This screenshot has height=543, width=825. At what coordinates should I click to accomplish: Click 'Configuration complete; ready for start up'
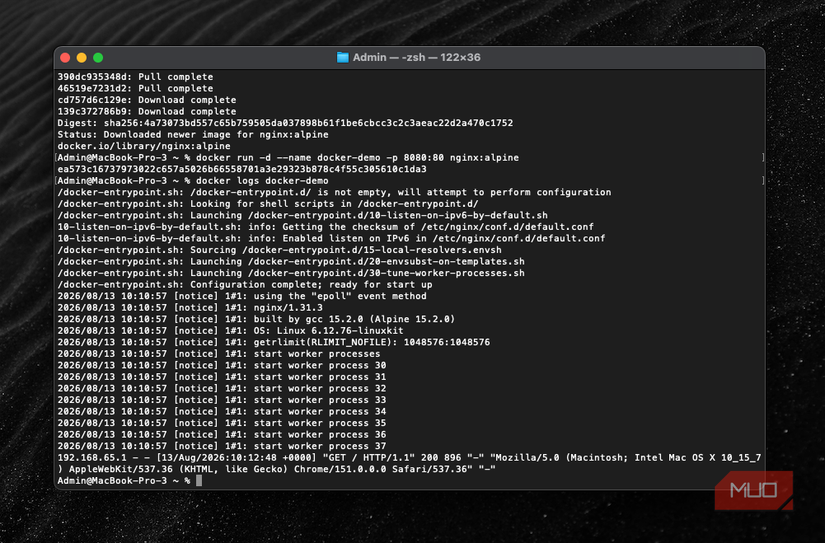(245, 285)
